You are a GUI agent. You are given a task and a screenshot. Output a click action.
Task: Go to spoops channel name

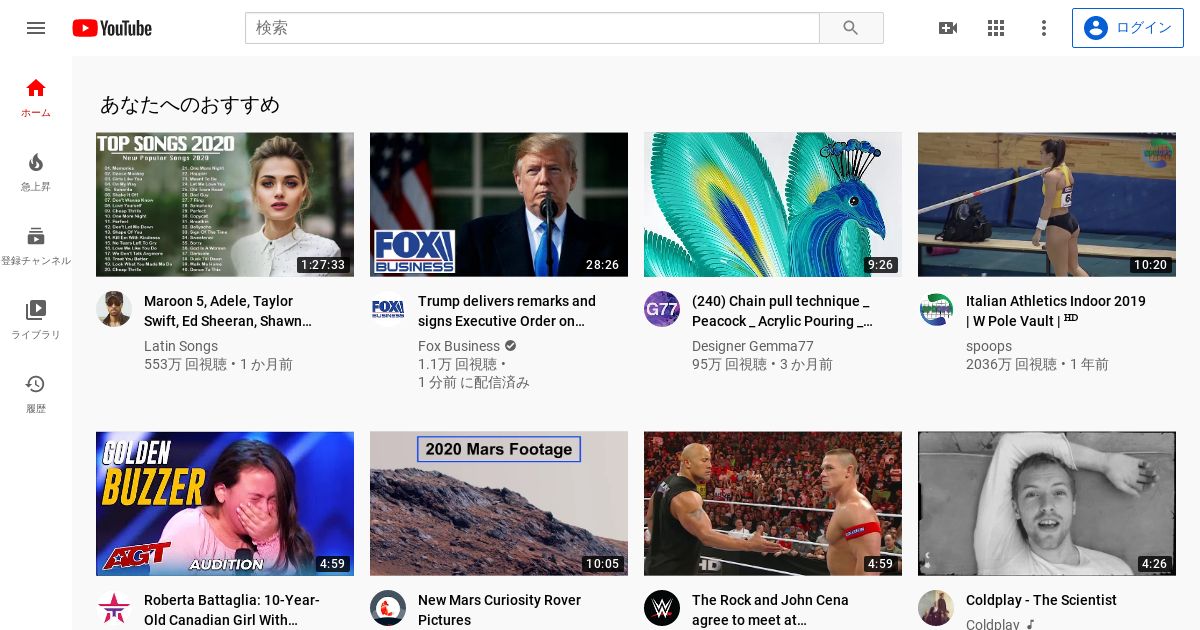pyautogui.click(x=989, y=346)
